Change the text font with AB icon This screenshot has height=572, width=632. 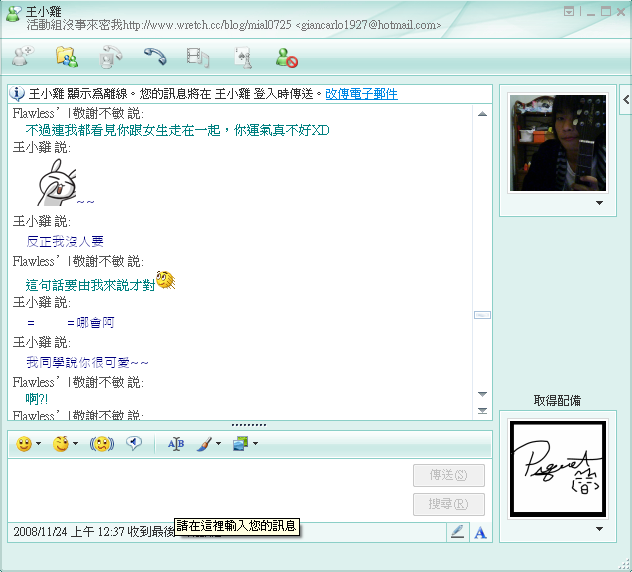(176, 444)
